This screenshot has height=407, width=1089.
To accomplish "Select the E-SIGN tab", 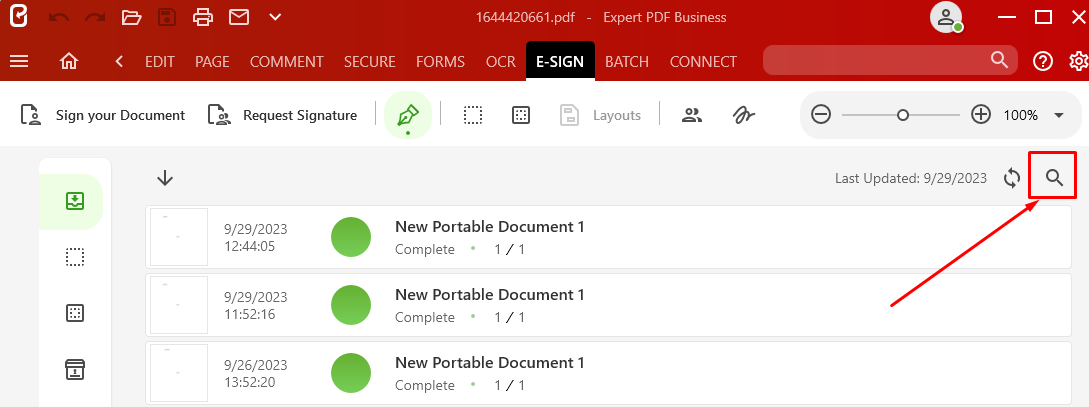I will [x=560, y=61].
